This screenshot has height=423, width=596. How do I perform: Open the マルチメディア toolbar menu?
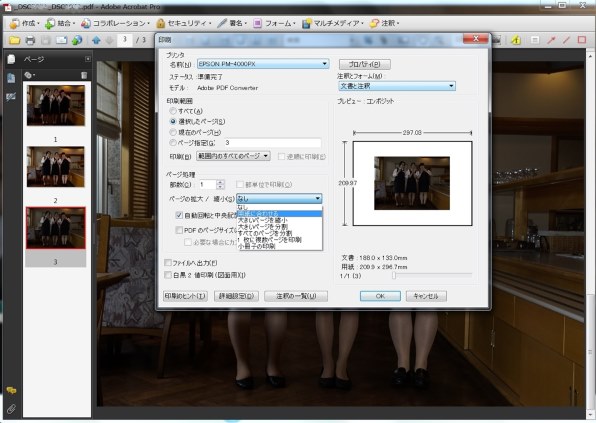[x=332, y=24]
